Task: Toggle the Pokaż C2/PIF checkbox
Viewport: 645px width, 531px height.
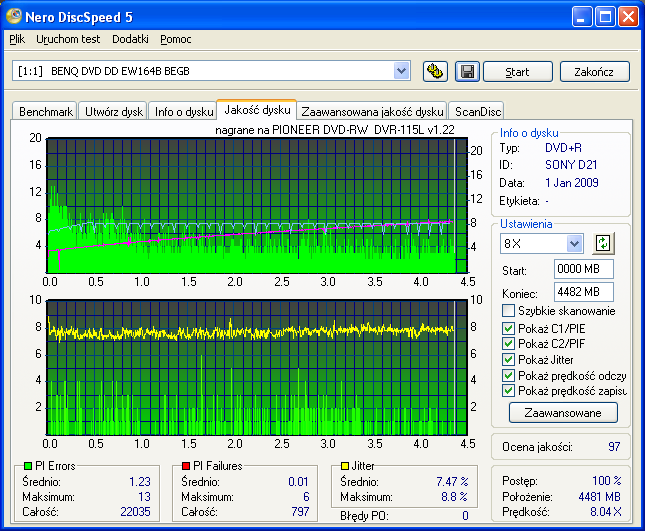Action: pos(508,343)
